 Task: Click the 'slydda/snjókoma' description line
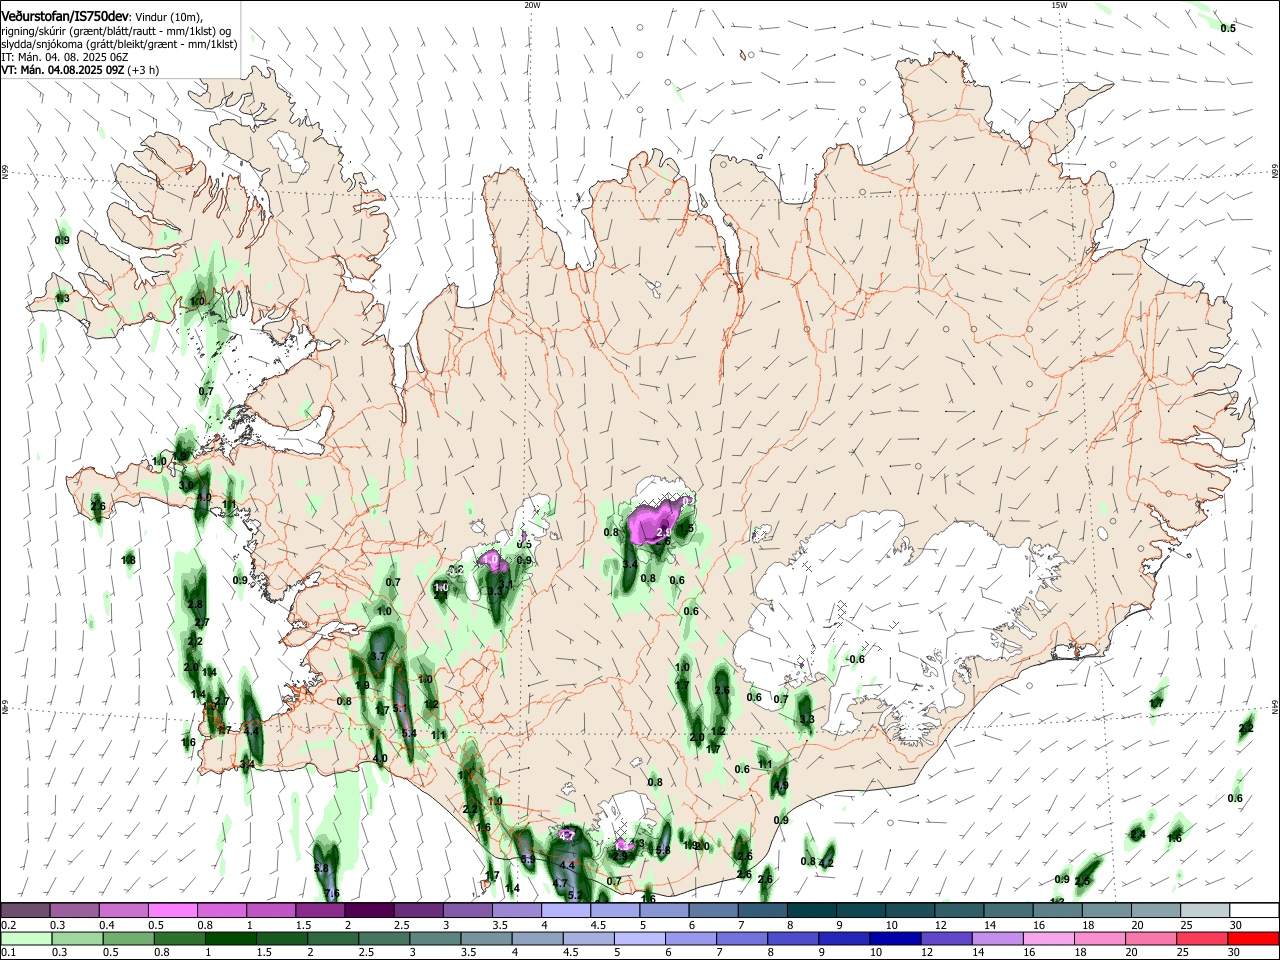[x=119, y=44]
